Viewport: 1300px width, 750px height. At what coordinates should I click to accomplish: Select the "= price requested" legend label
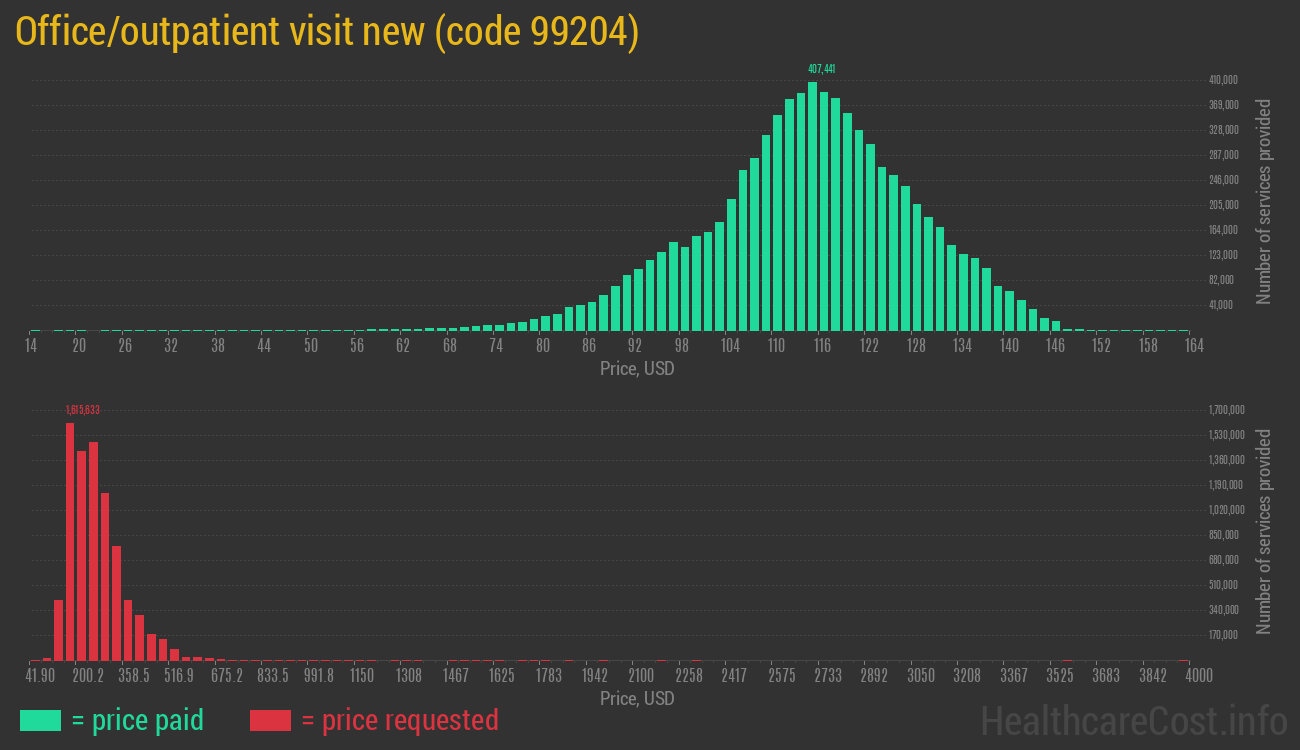click(399, 720)
